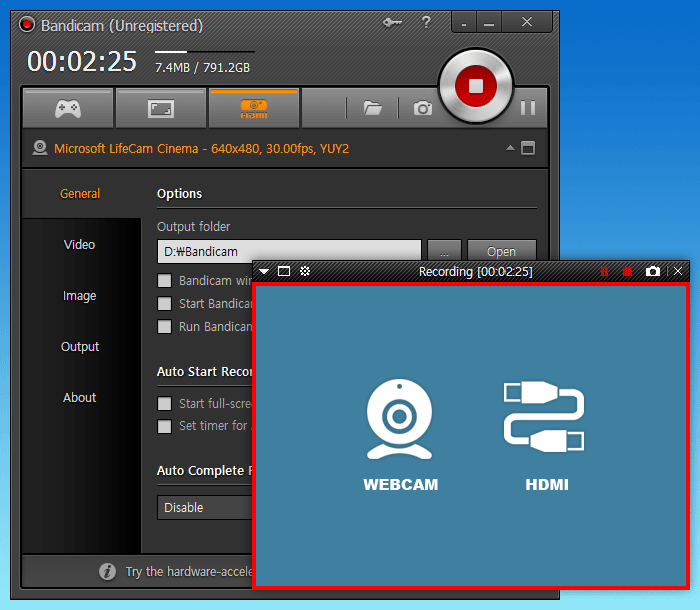Browse for output folder with the ... button
The image size is (700, 610).
(x=444, y=251)
